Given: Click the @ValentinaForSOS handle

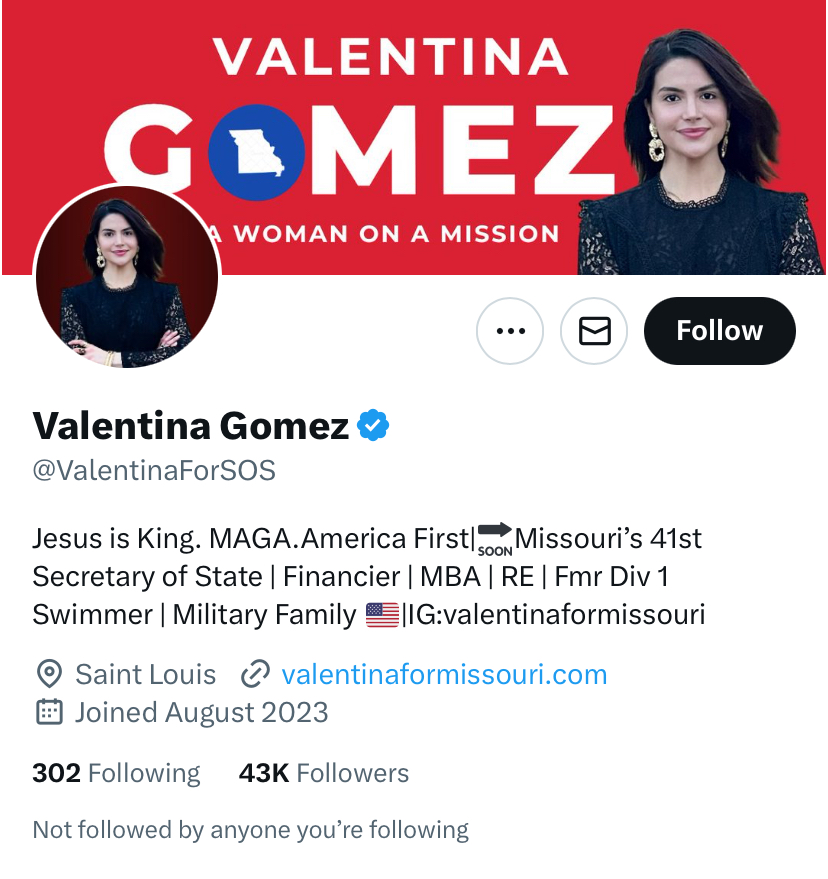Looking at the screenshot, I should click(x=154, y=470).
